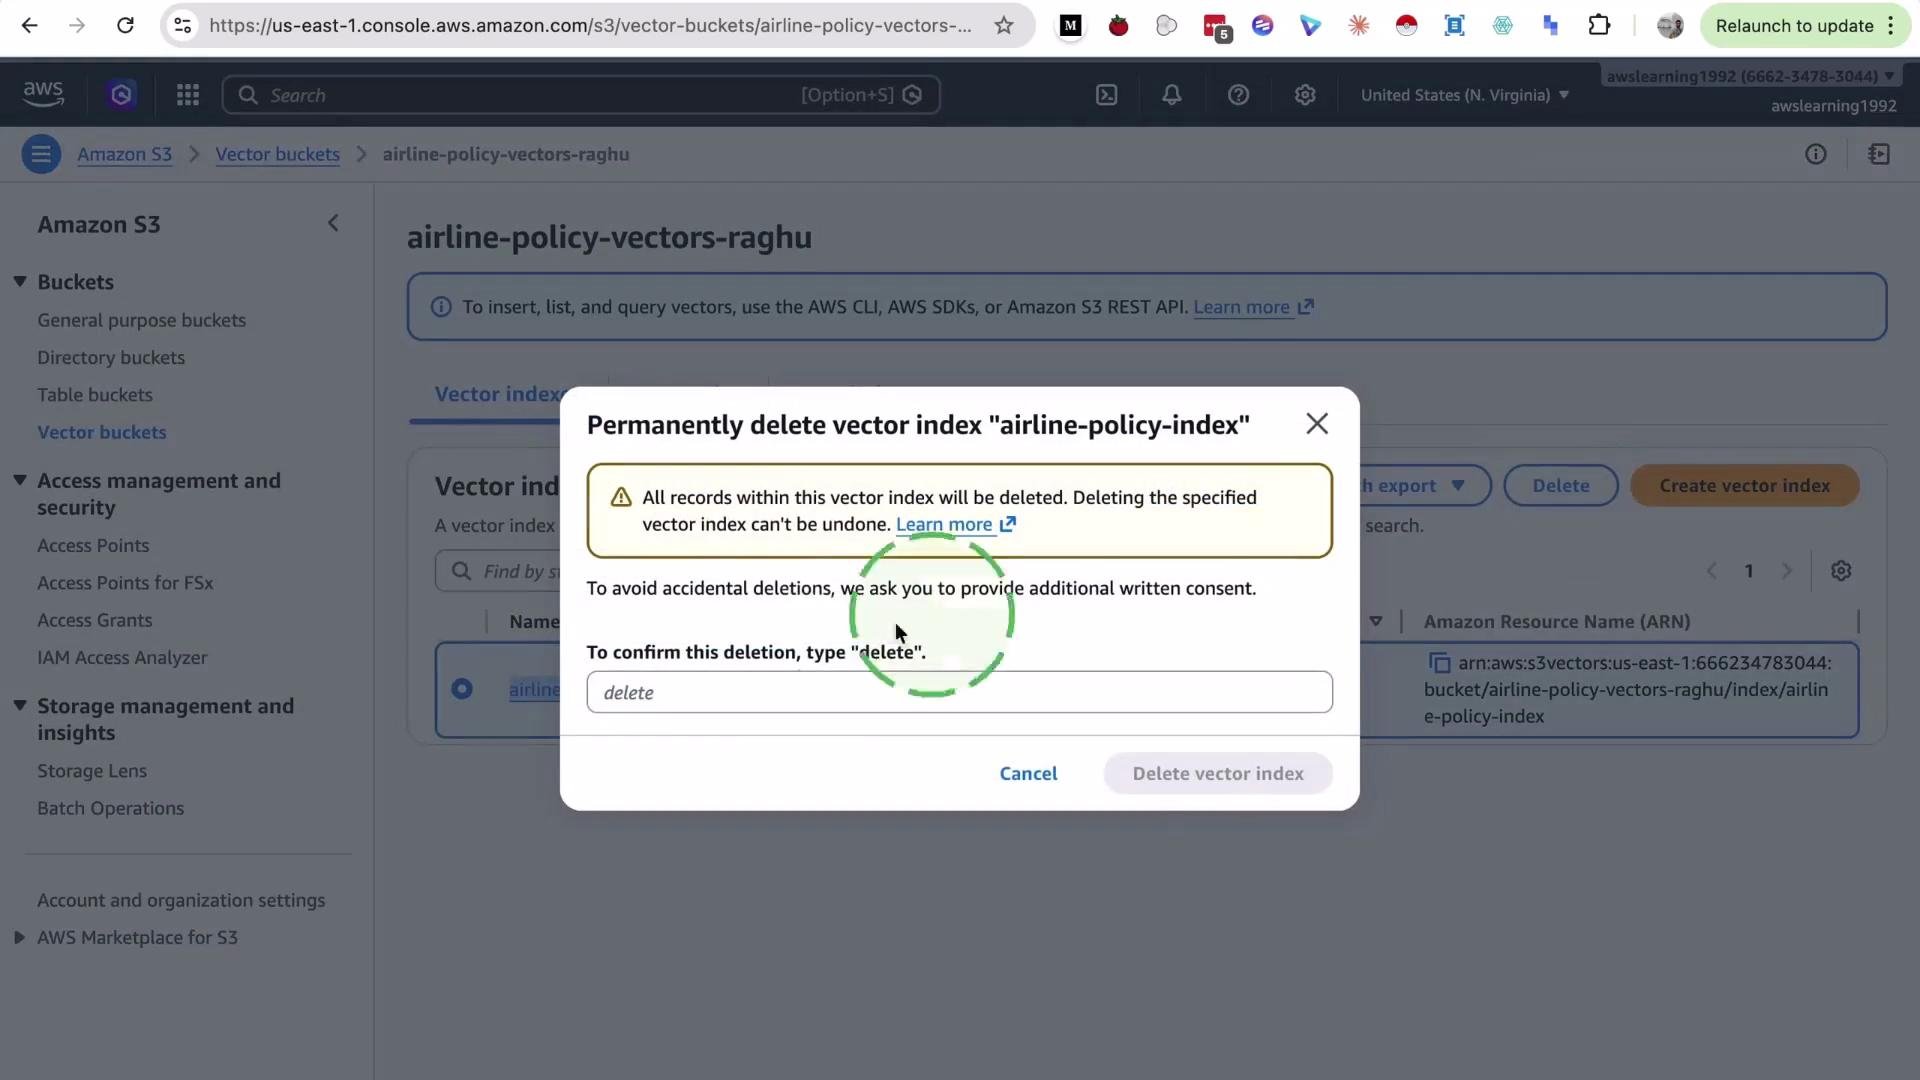Collapse Access management and security section

[20, 480]
